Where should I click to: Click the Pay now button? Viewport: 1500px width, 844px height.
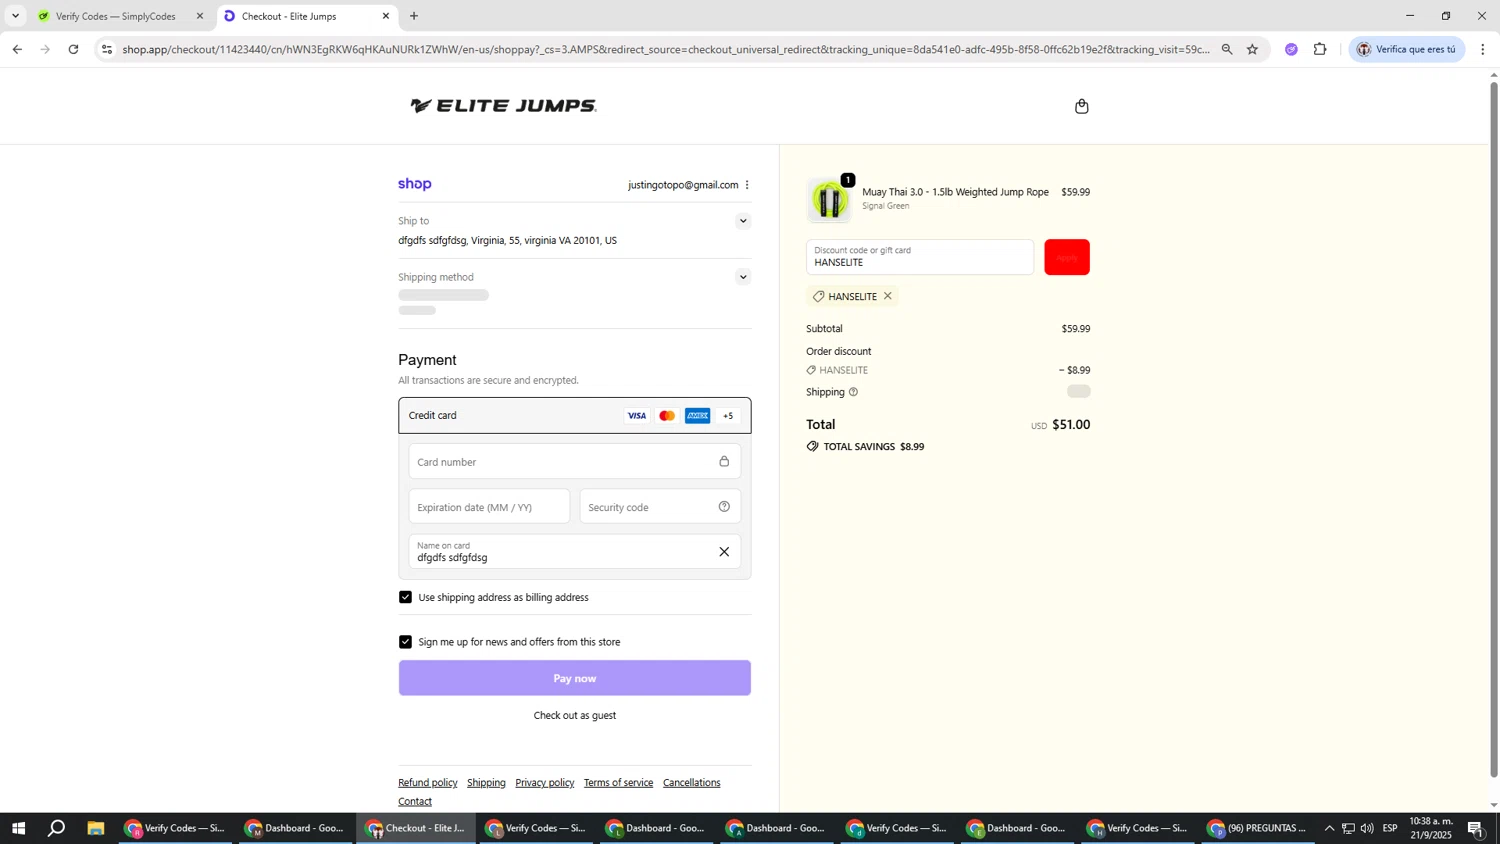[574, 678]
